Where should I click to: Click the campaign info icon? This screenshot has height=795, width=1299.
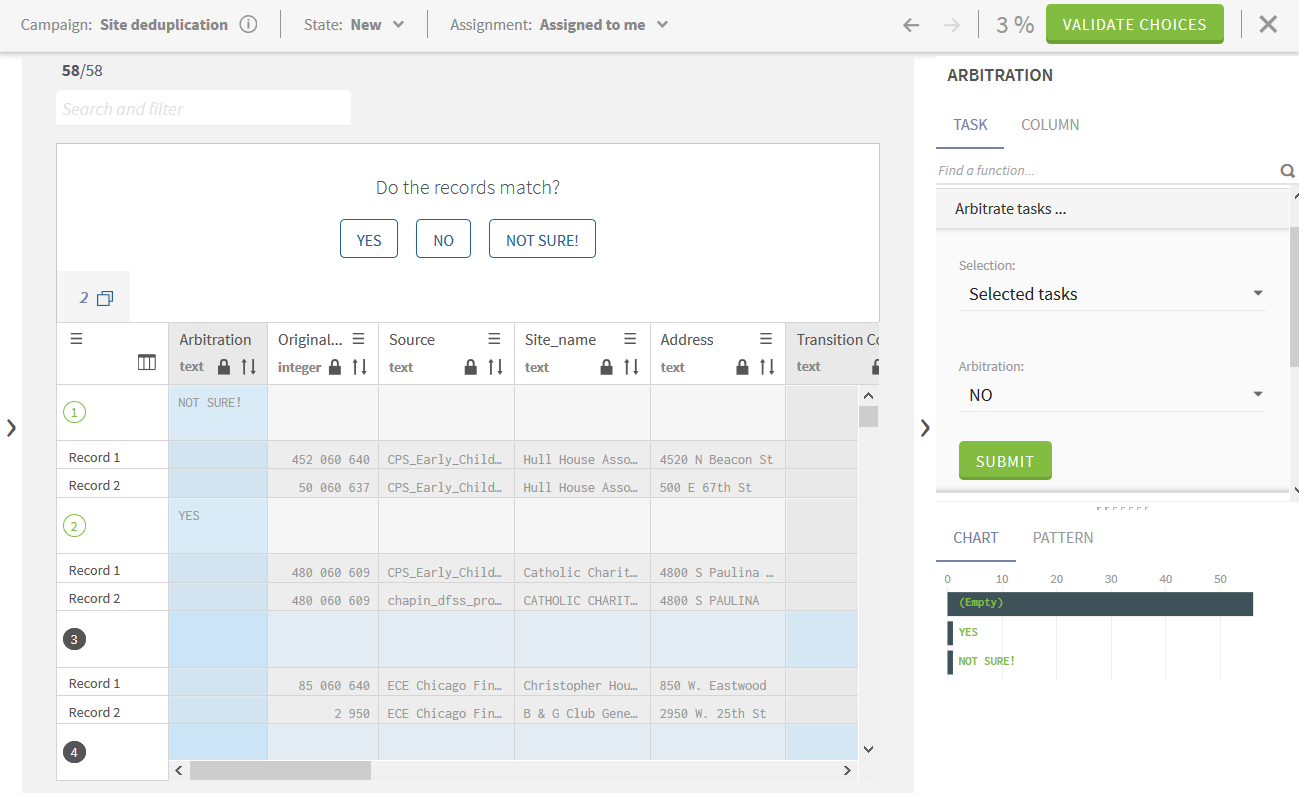point(249,25)
